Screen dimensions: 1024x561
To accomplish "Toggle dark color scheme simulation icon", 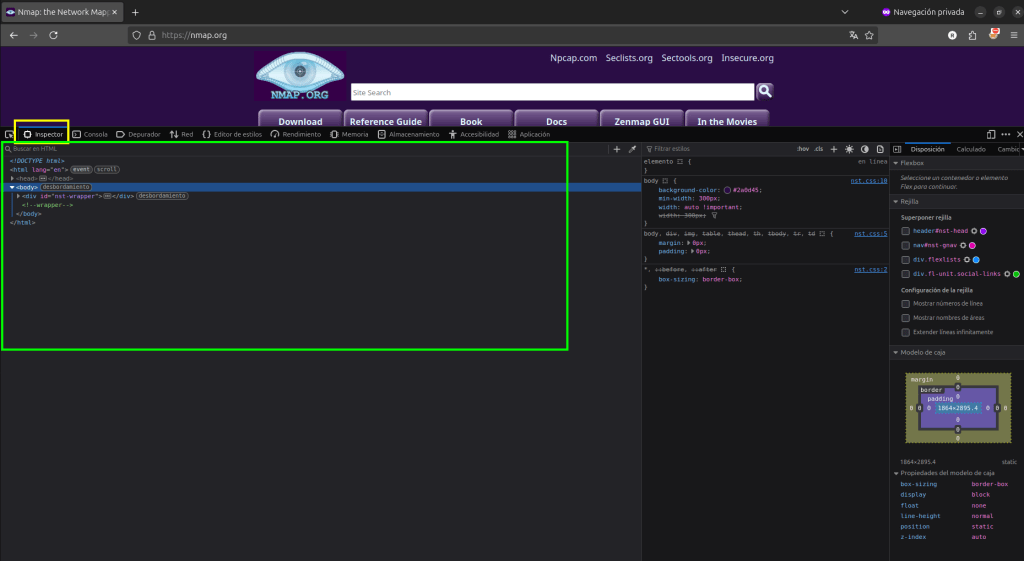I will [865, 149].
